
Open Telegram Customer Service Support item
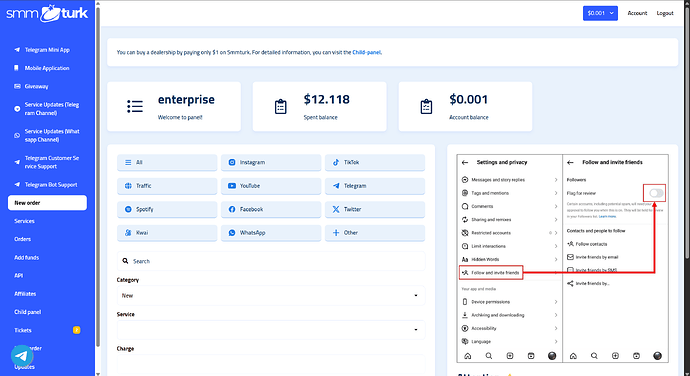[x=47, y=162]
